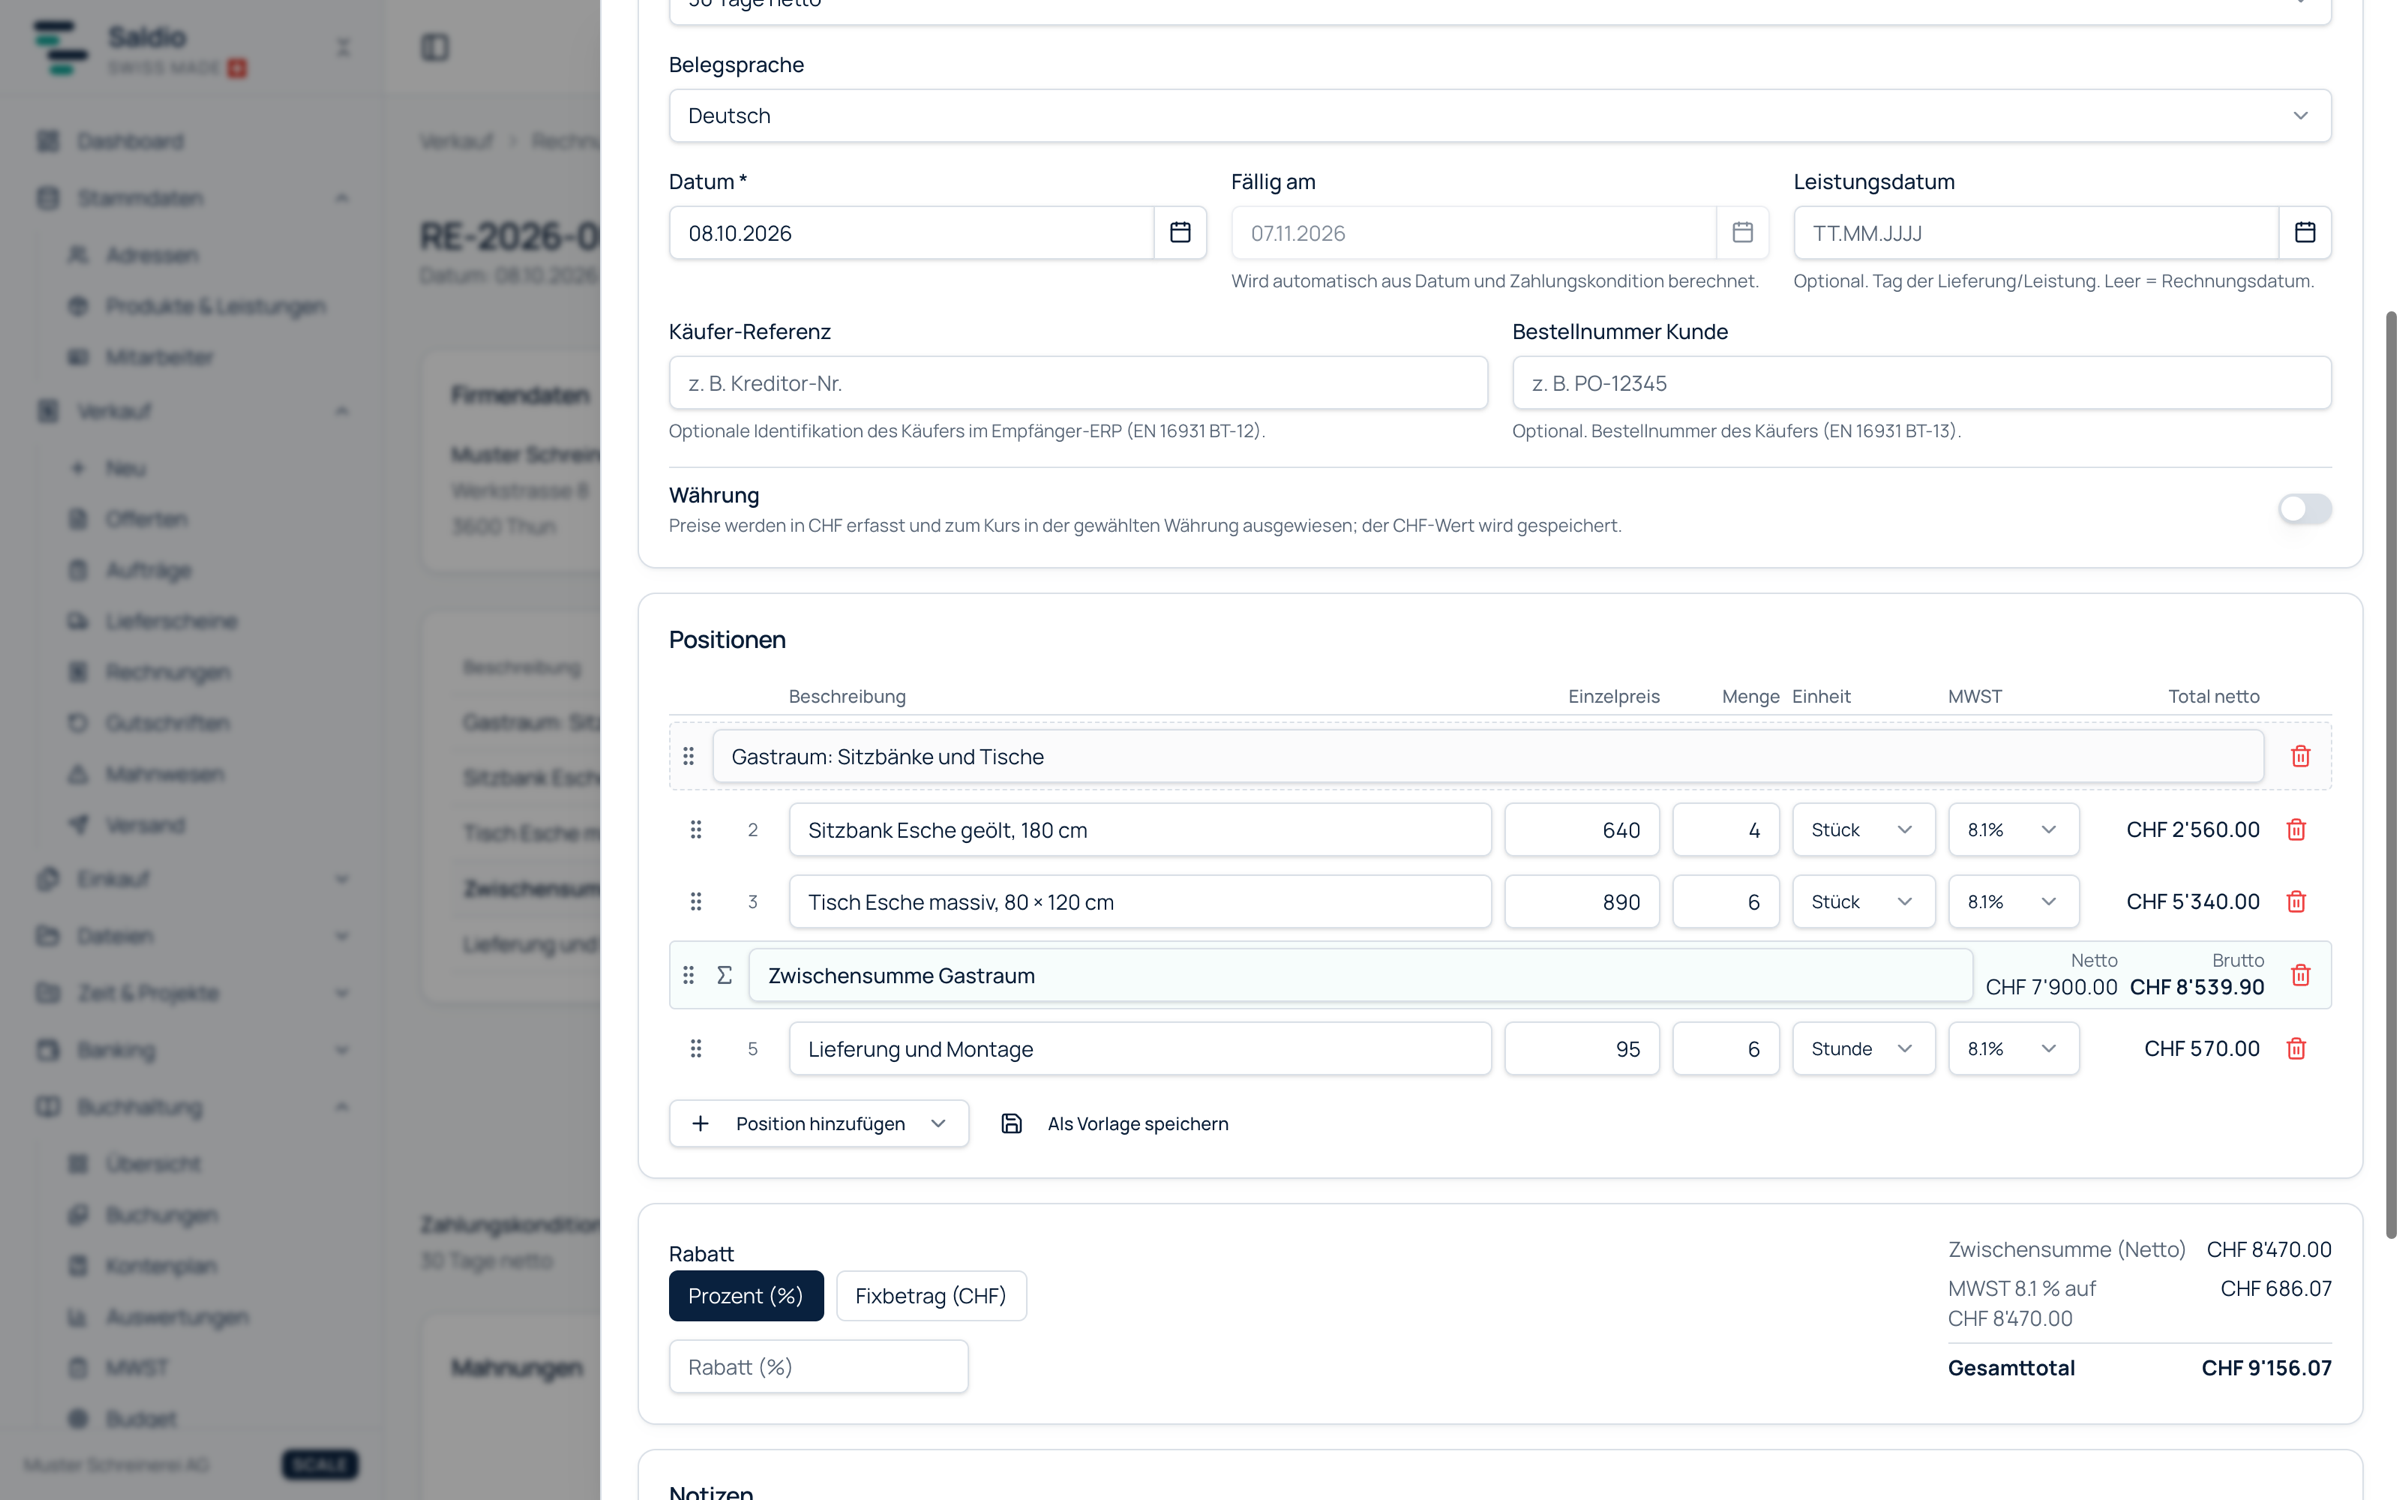
Task: Click Als Vorlage speichern
Action: (1137, 1124)
